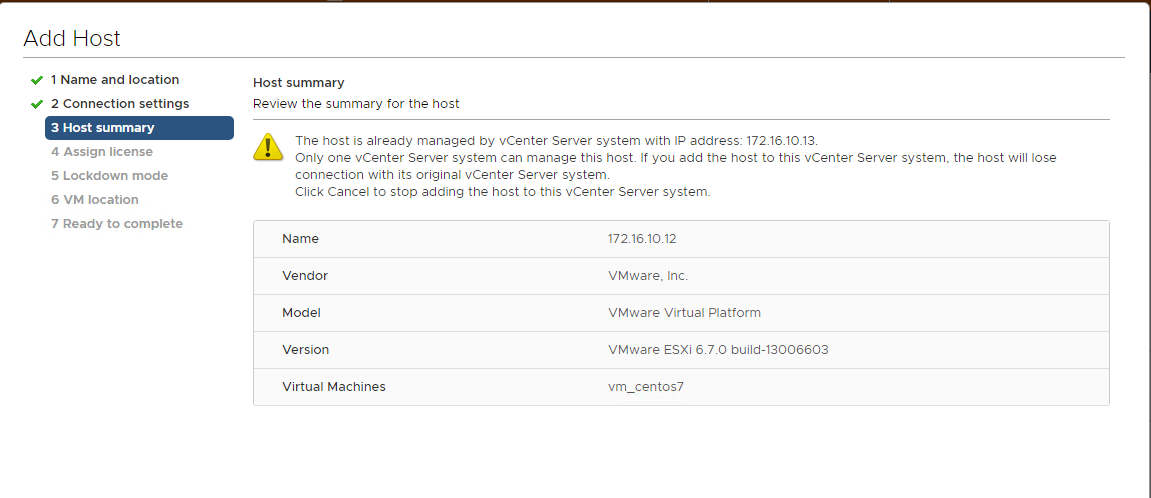This screenshot has height=498, width=1151.
Task: Jump to step 4 Assign license
Action: [102, 151]
